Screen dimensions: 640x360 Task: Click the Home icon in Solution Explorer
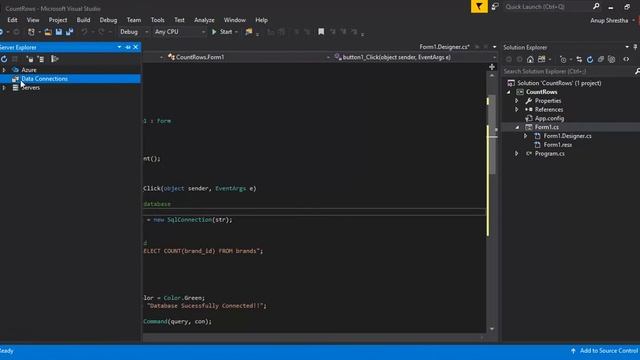pyautogui.click(x=530, y=60)
